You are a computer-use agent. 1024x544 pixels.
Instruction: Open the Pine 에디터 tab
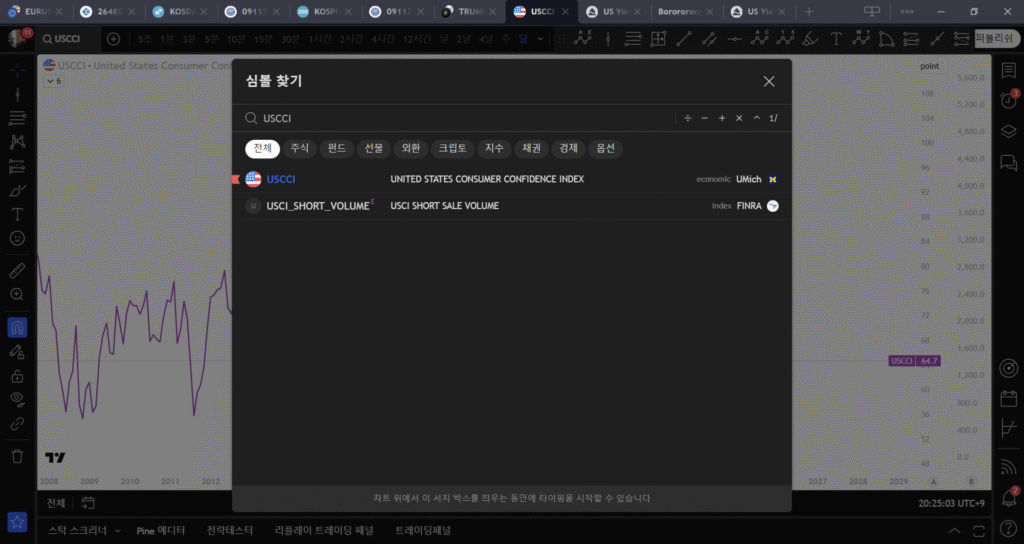click(161, 530)
